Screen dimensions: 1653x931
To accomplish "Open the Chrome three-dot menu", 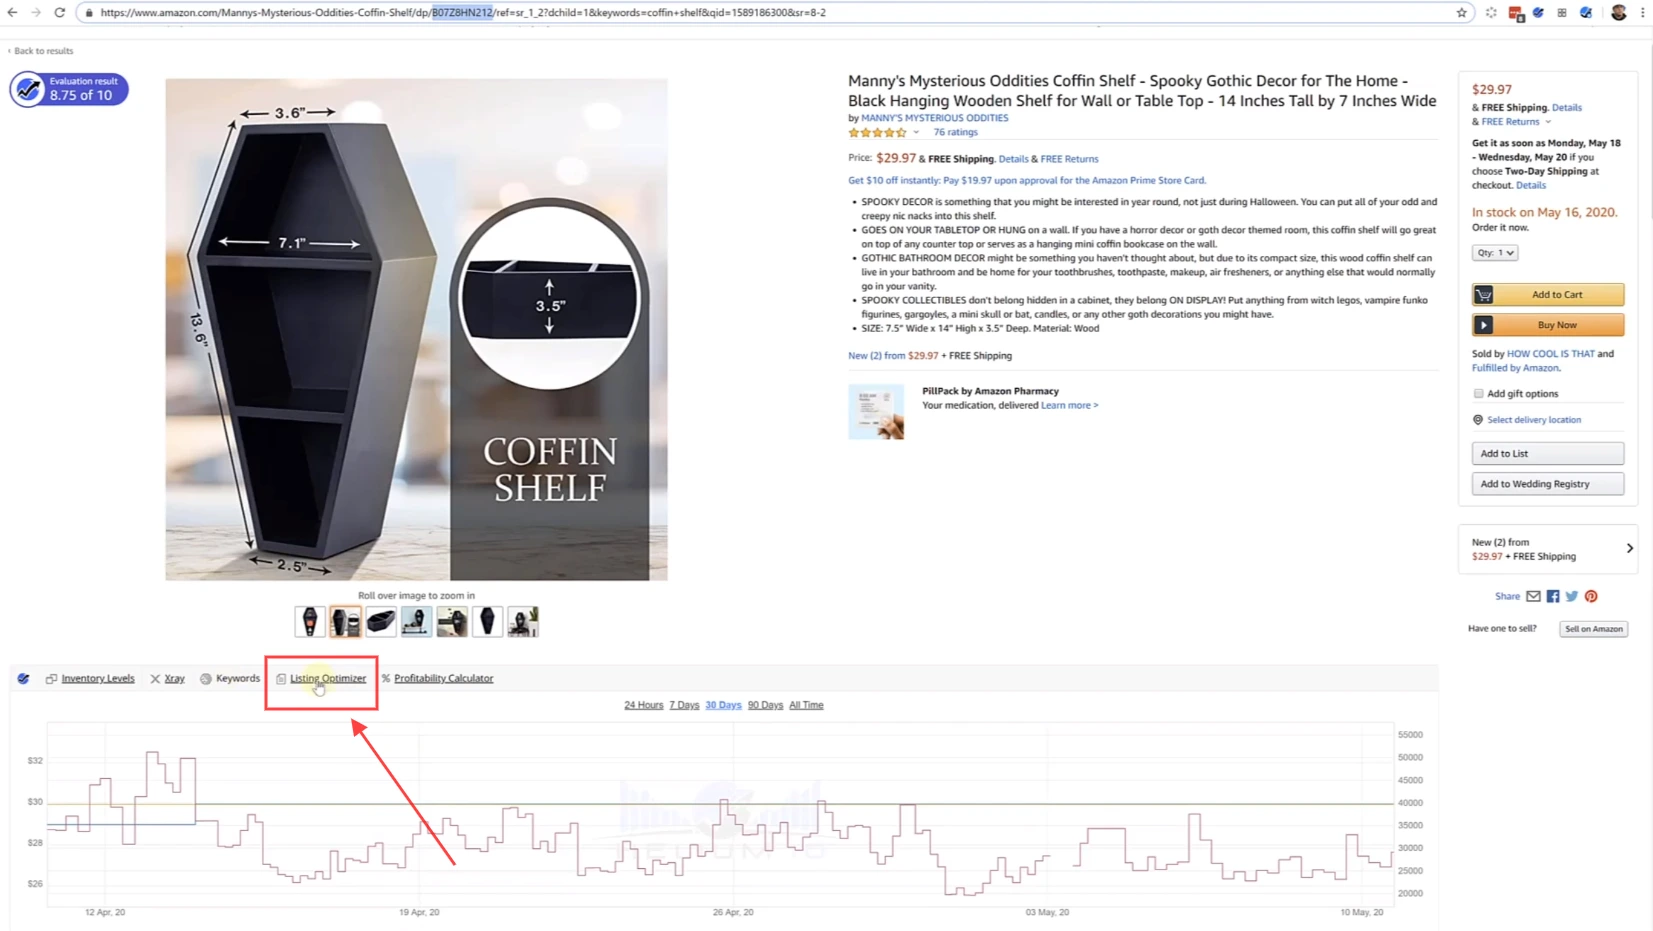I will tap(1642, 13).
